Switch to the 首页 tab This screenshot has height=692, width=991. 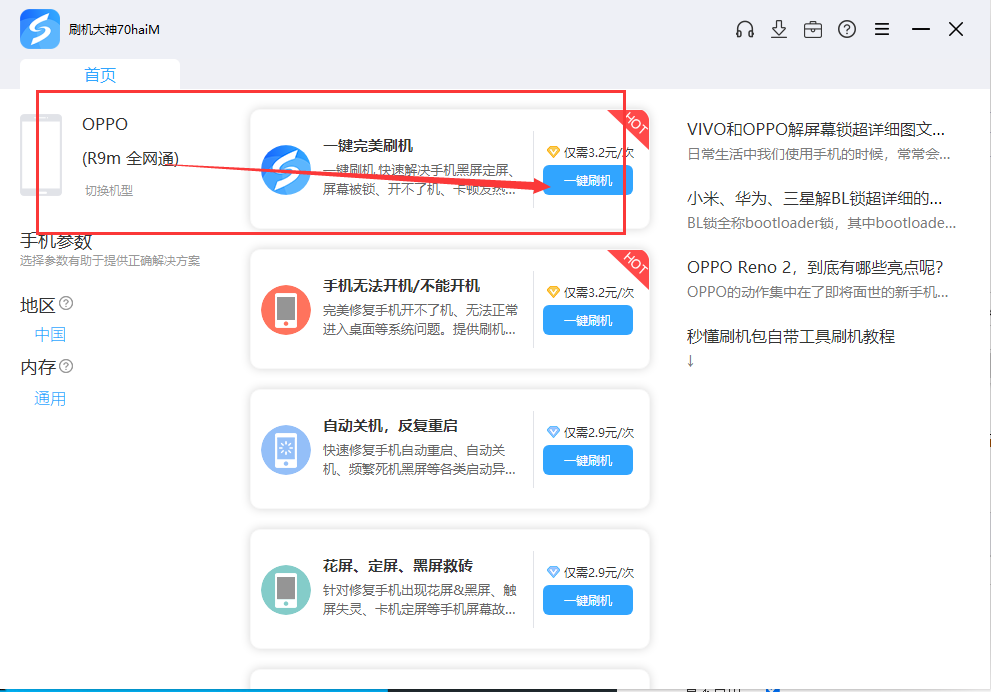pos(100,74)
